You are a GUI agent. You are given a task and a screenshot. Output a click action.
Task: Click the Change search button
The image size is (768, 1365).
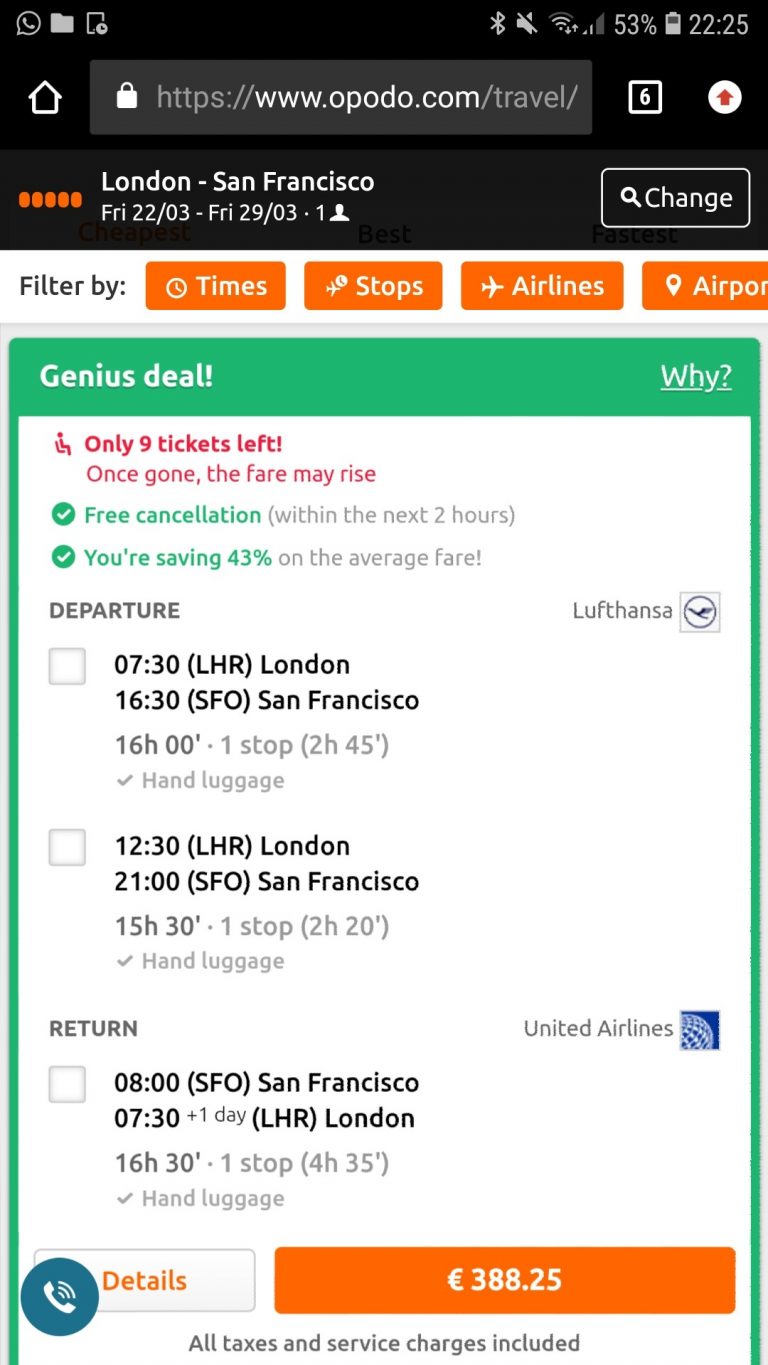675,198
